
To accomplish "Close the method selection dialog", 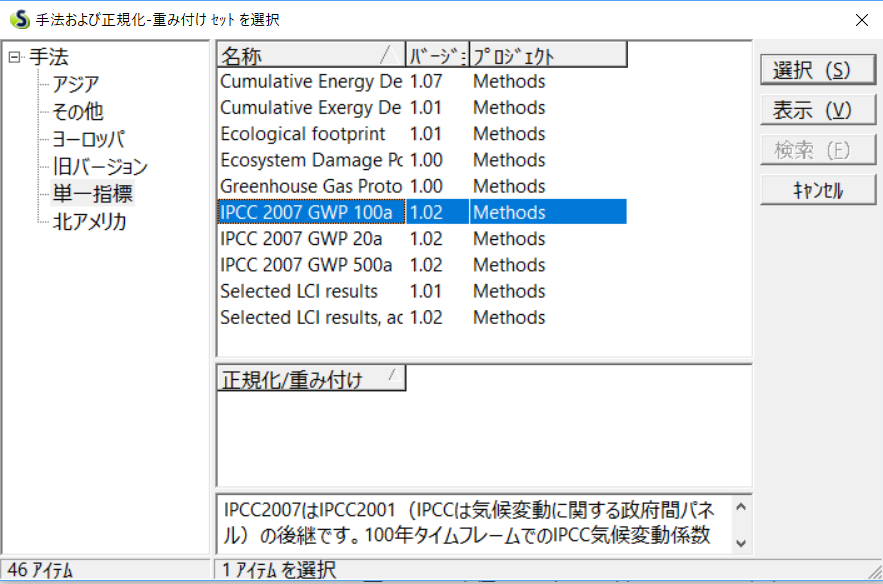I will pos(861,20).
